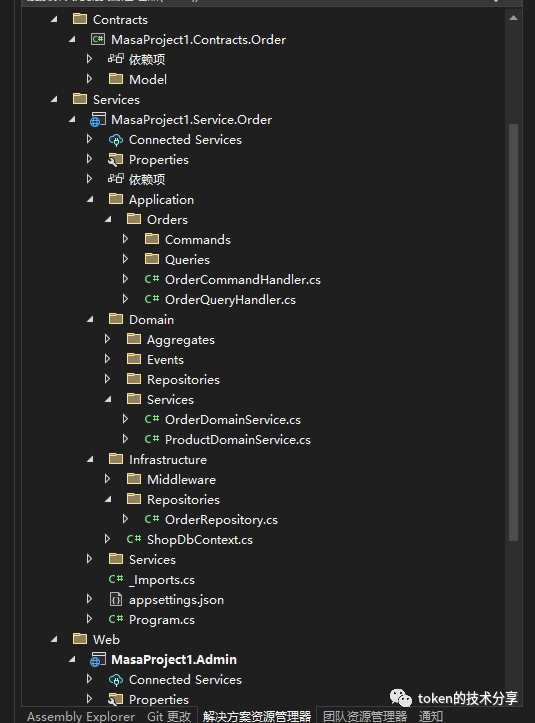Click the Orders folder icon
The height and width of the screenshot is (723, 535).
[134, 219]
